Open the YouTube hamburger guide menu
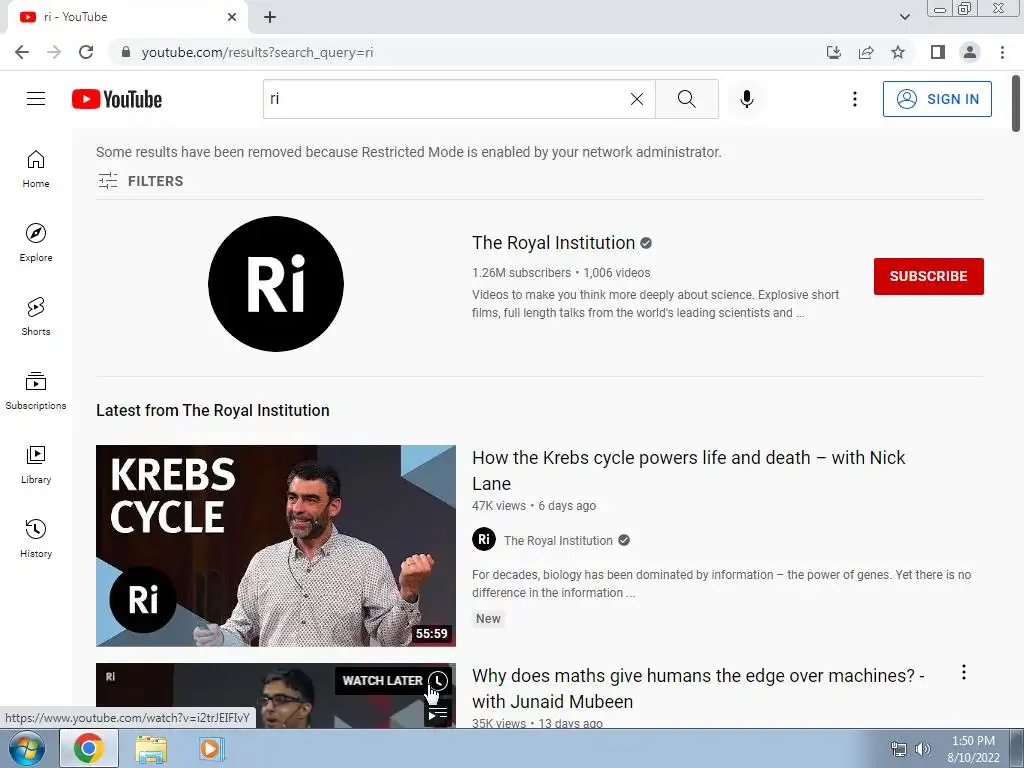Viewport: 1024px width, 768px height. pos(36,99)
